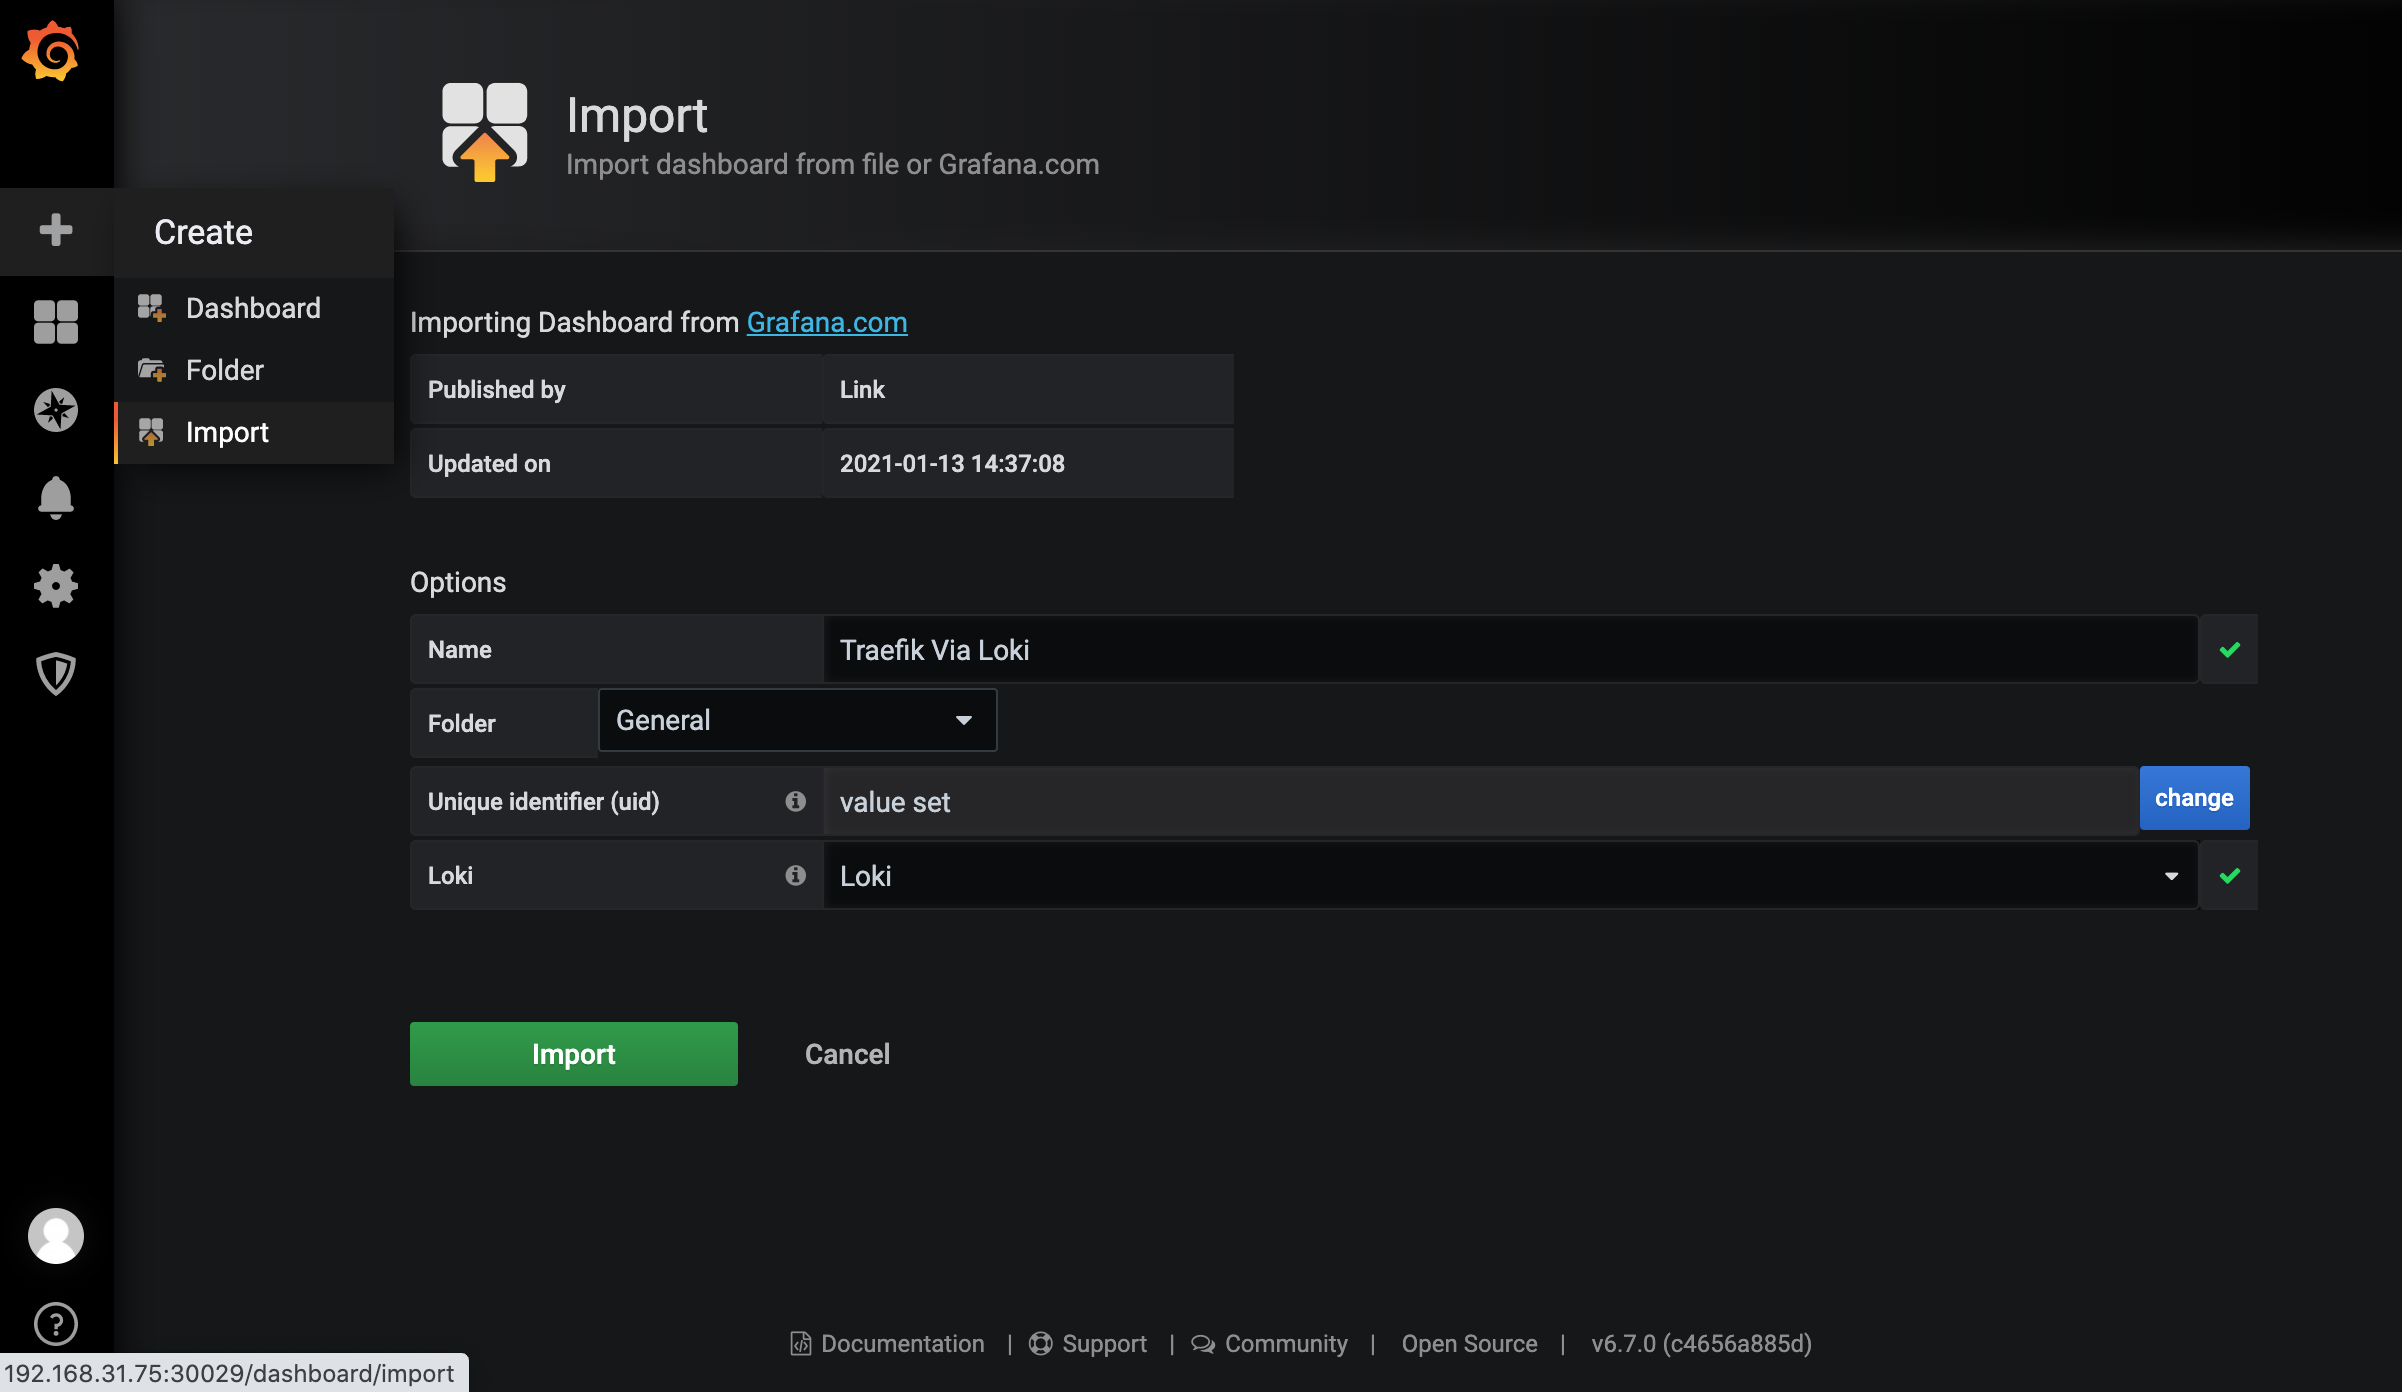Click the user avatar icon

point(56,1236)
